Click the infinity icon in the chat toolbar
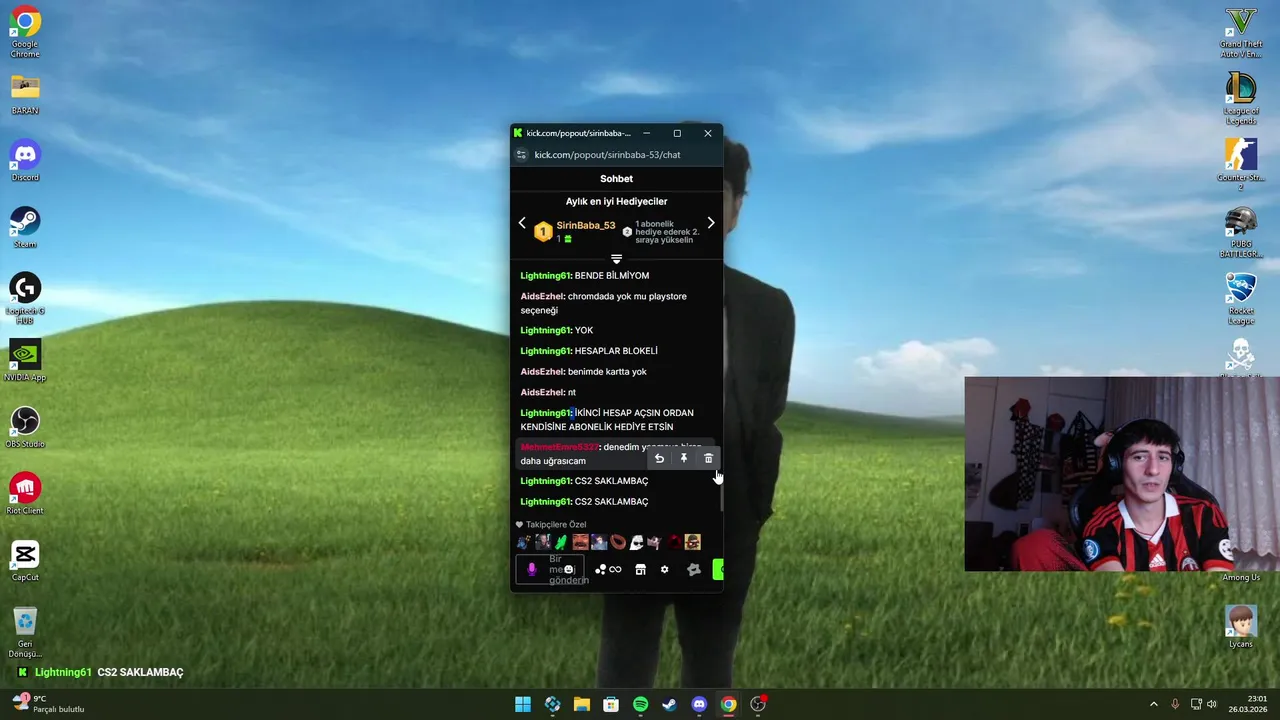This screenshot has height=720, width=1280. click(615, 569)
